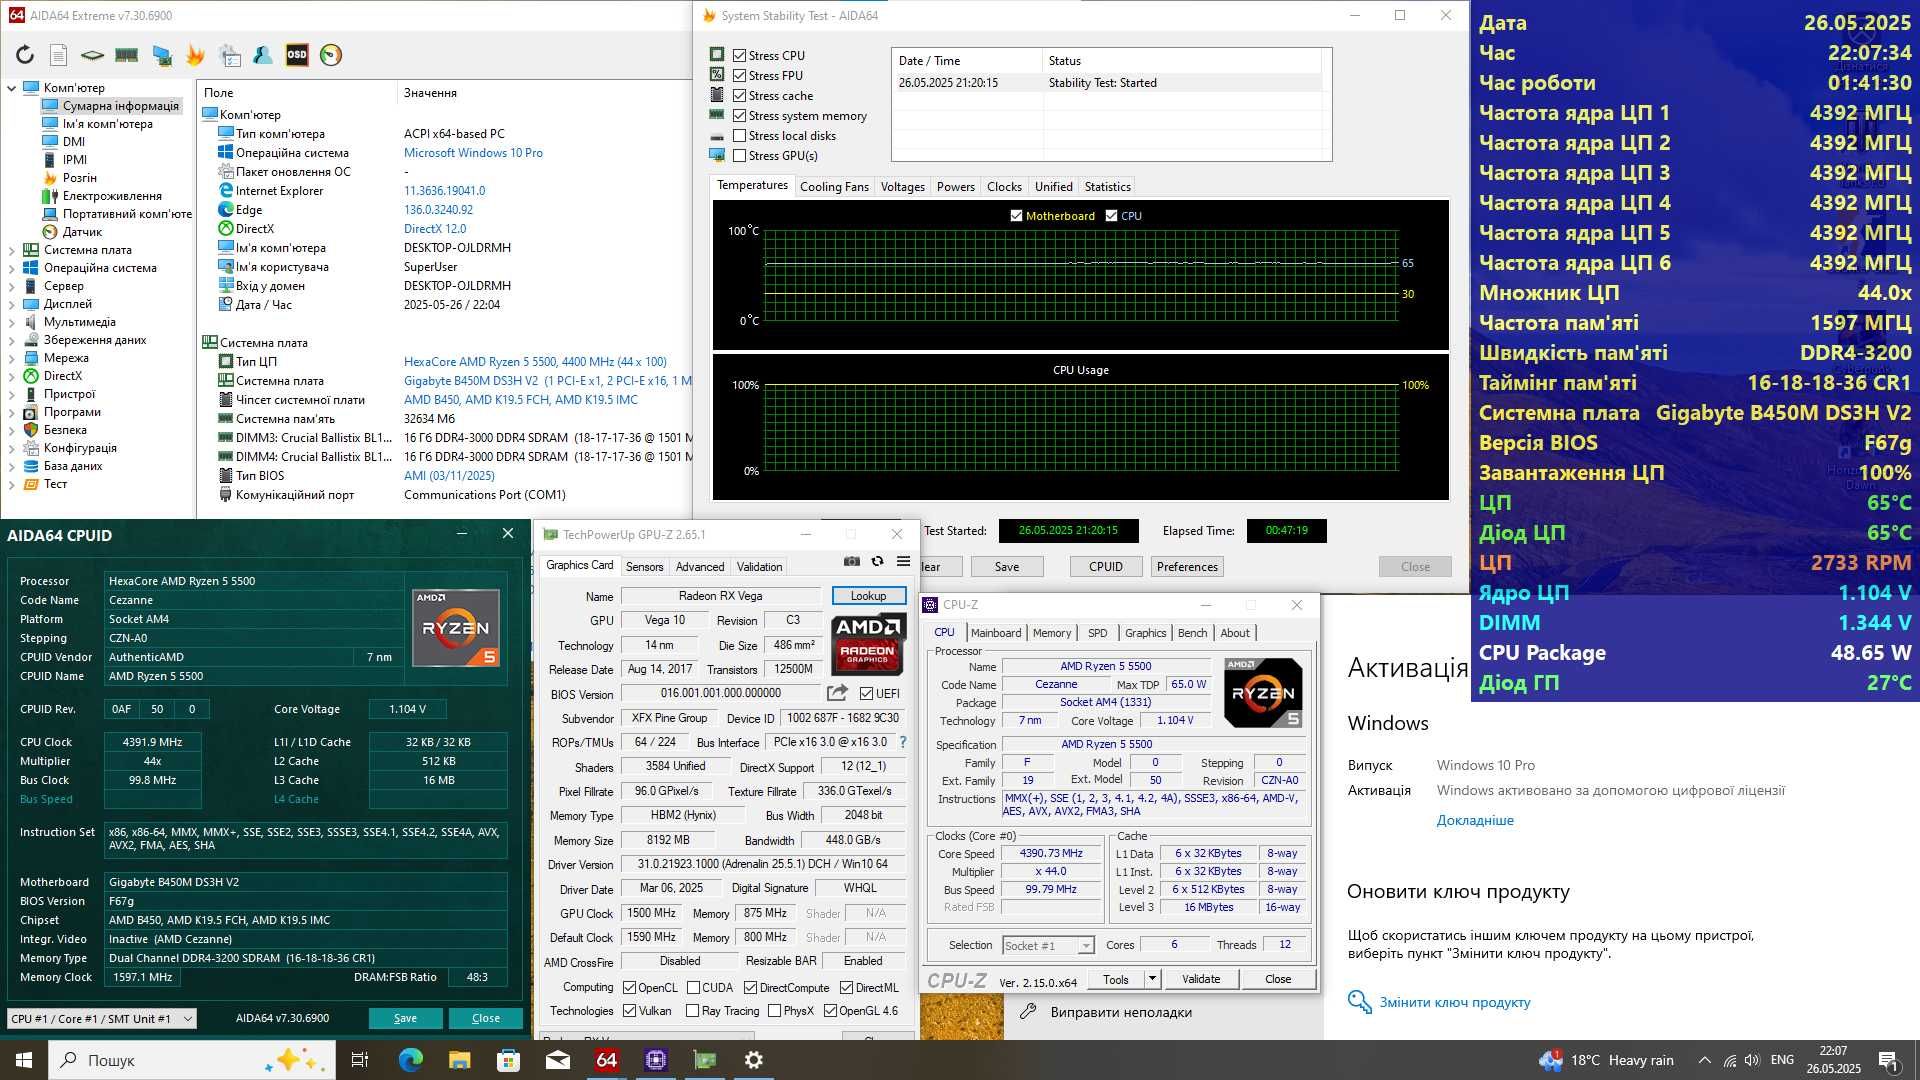Click the GPU-Z refresh arrows icon
This screenshot has width=1920, height=1080.
(877, 562)
